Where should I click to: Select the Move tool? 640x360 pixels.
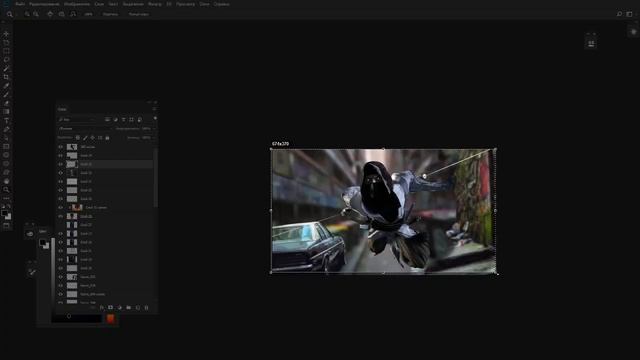[6, 34]
